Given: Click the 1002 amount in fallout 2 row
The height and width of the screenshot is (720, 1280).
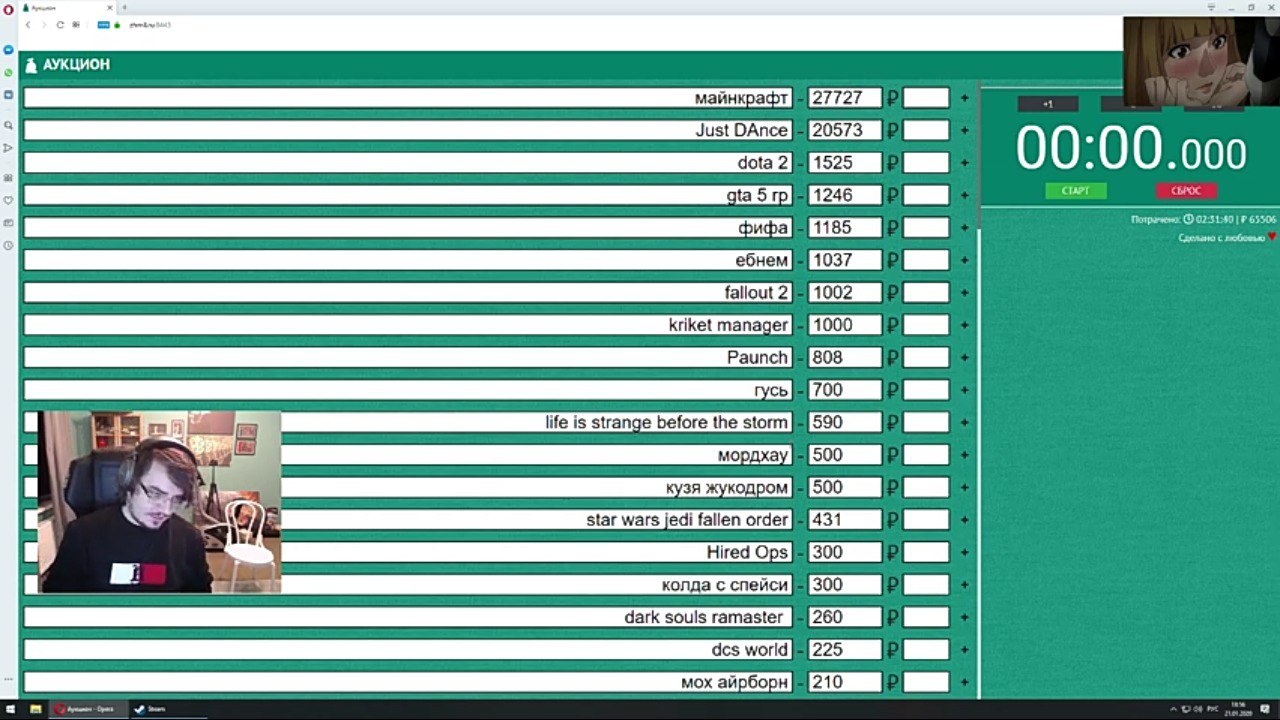Looking at the screenshot, I should 845,293.
